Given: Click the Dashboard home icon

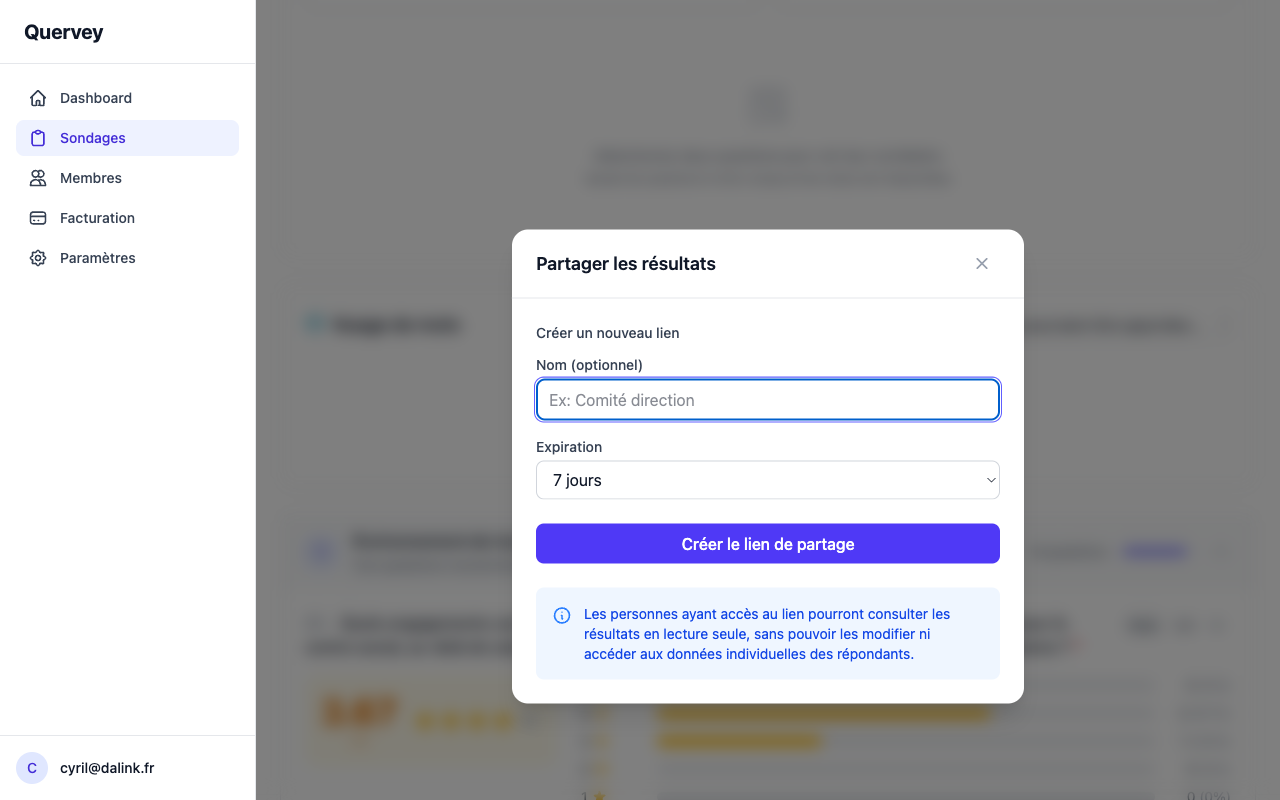Looking at the screenshot, I should (38, 98).
